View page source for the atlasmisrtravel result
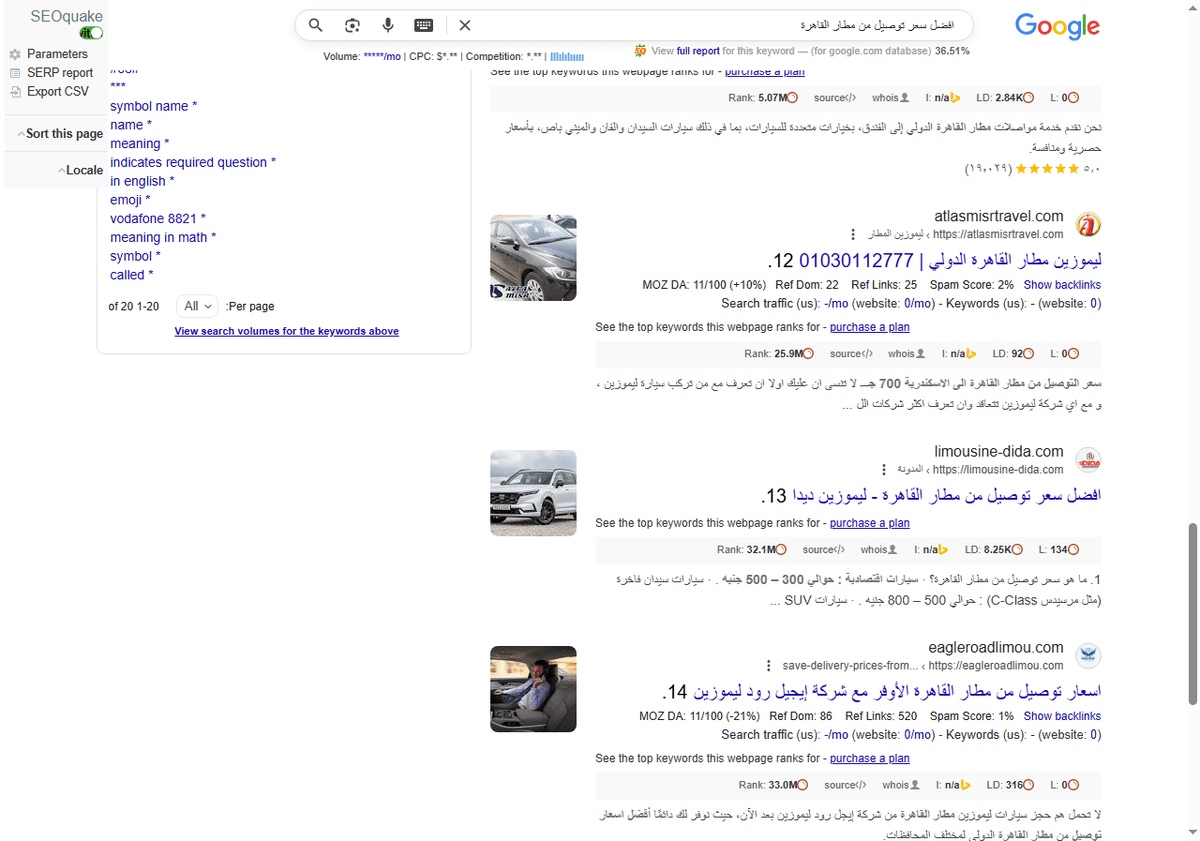 tap(851, 353)
